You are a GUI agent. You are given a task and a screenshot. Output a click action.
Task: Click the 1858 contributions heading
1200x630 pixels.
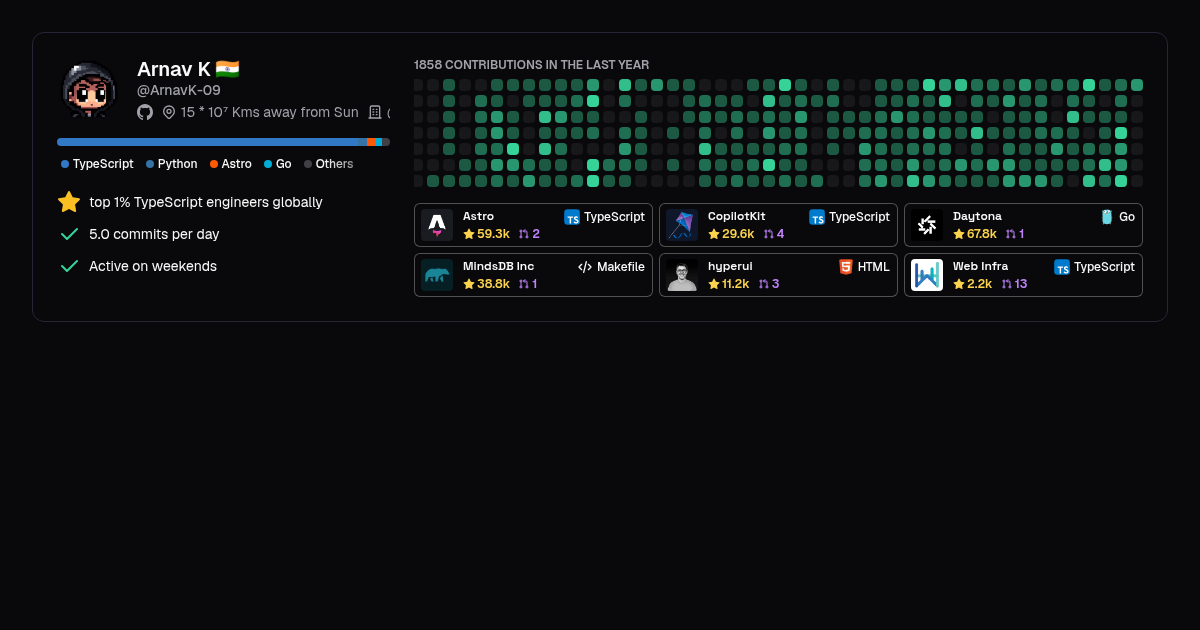(x=531, y=65)
